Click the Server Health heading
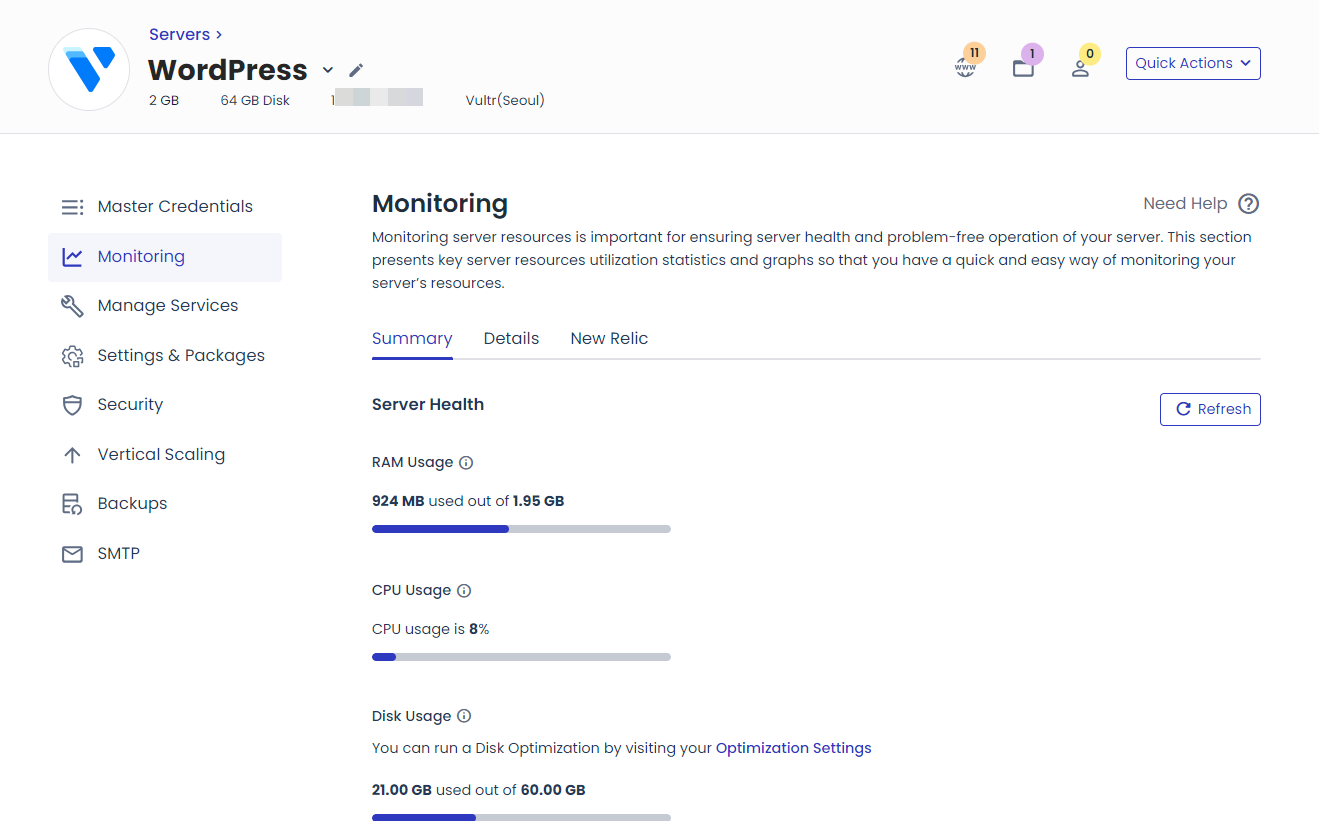 pos(428,405)
